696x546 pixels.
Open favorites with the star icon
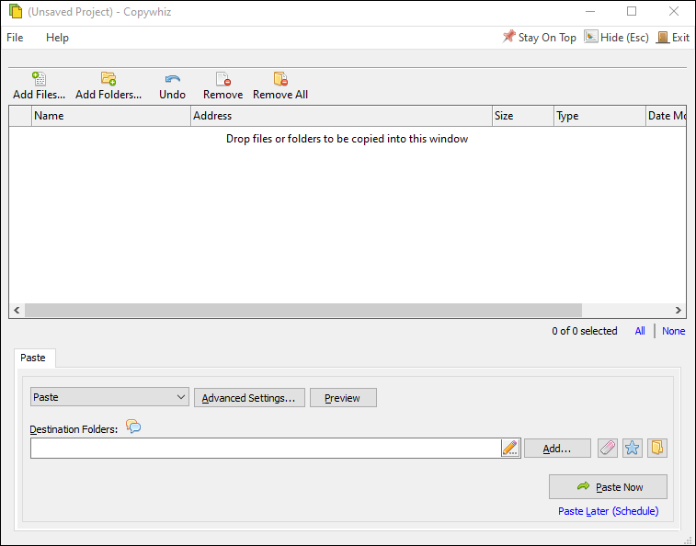632,448
